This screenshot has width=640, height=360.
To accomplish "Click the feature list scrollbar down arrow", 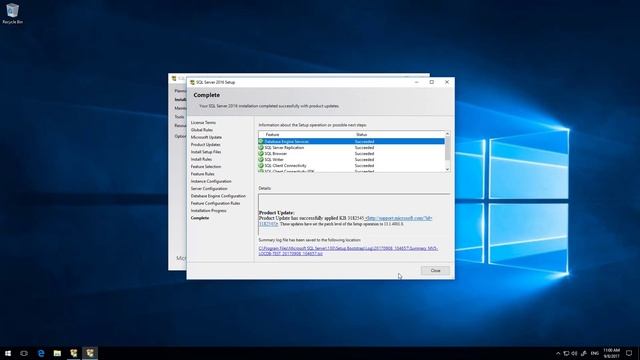I will pyautogui.click(x=447, y=169).
